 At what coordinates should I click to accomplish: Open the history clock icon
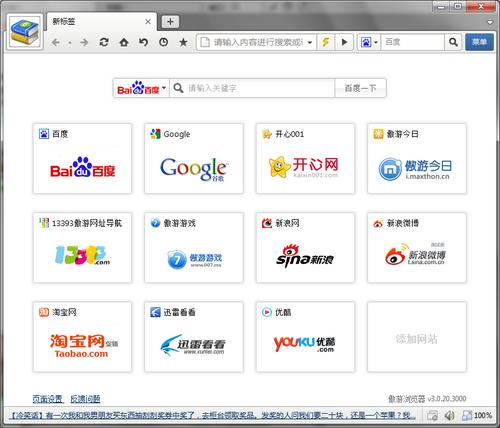(x=163, y=42)
